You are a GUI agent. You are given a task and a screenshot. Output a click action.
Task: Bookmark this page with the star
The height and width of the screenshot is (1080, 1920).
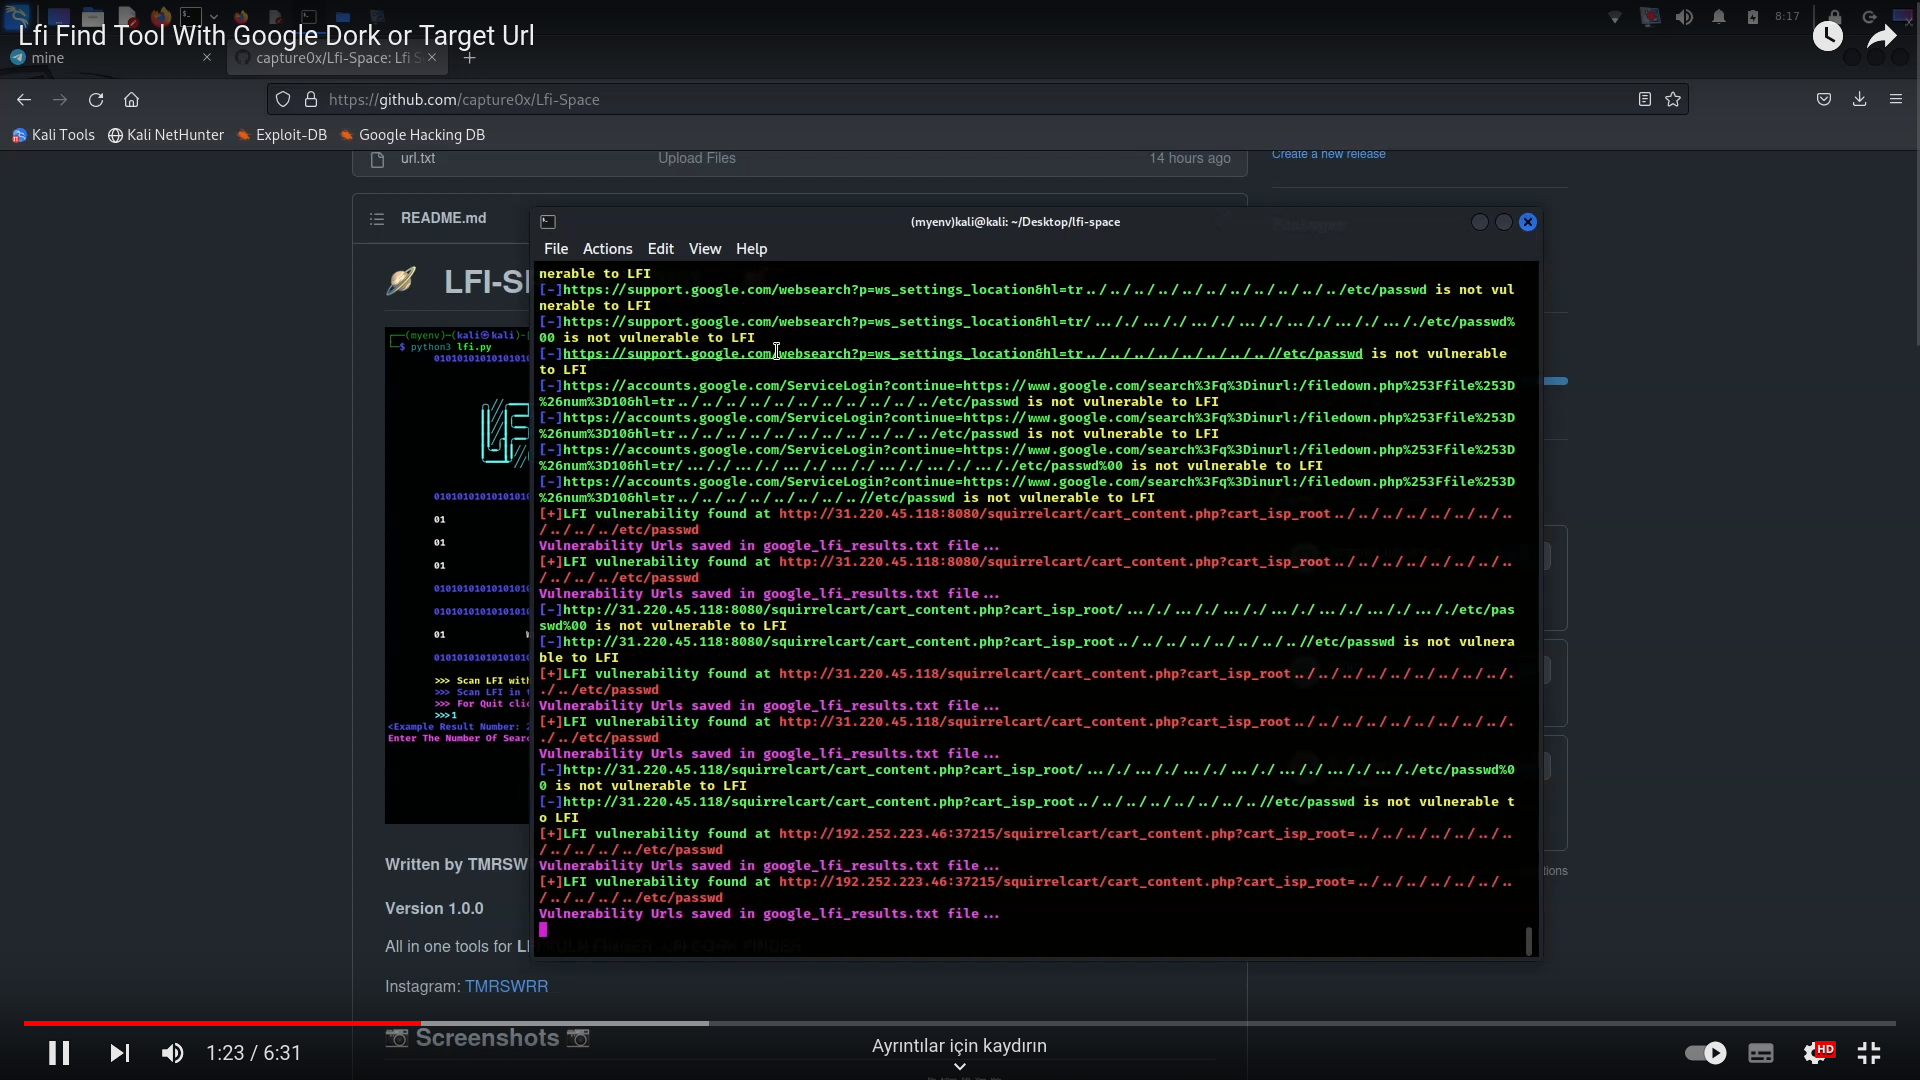1673,100
